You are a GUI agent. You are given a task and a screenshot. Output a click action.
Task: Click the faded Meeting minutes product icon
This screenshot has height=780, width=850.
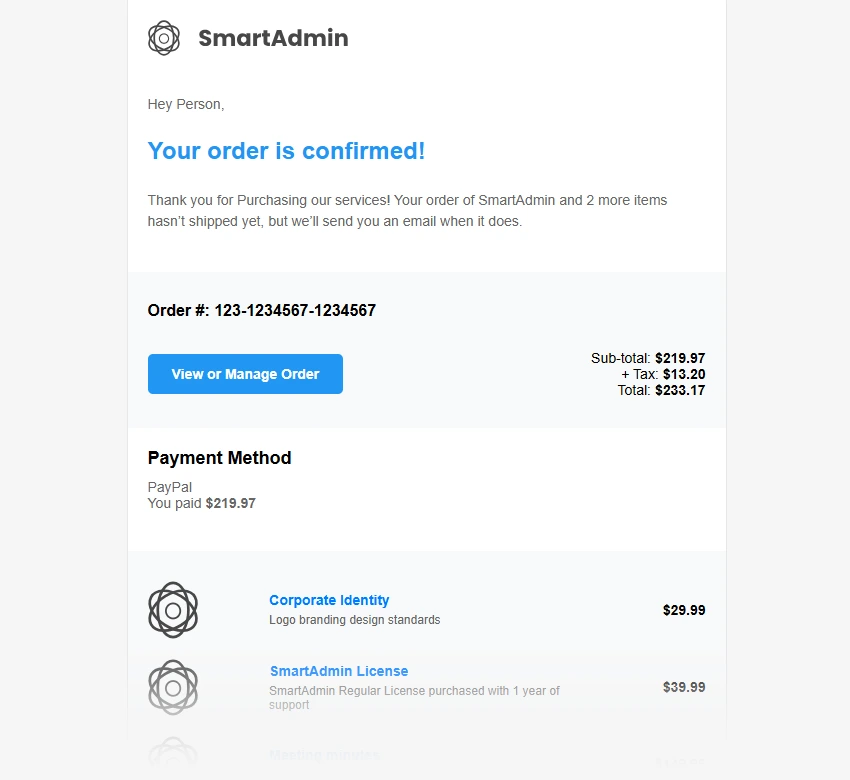pyautogui.click(x=173, y=754)
